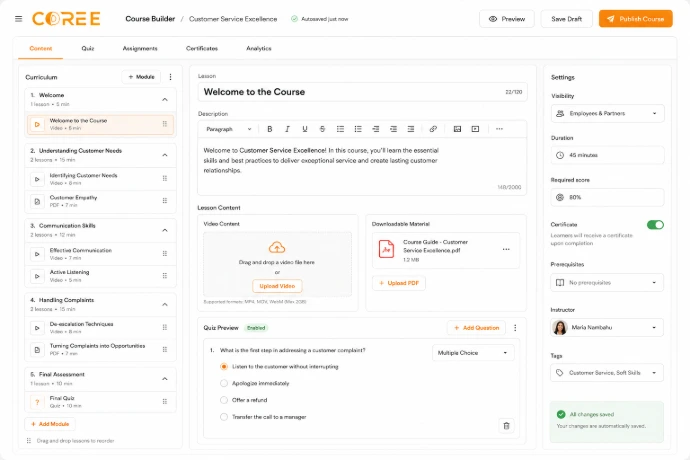Open the Paragraph style dropdown

(x=229, y=129)
